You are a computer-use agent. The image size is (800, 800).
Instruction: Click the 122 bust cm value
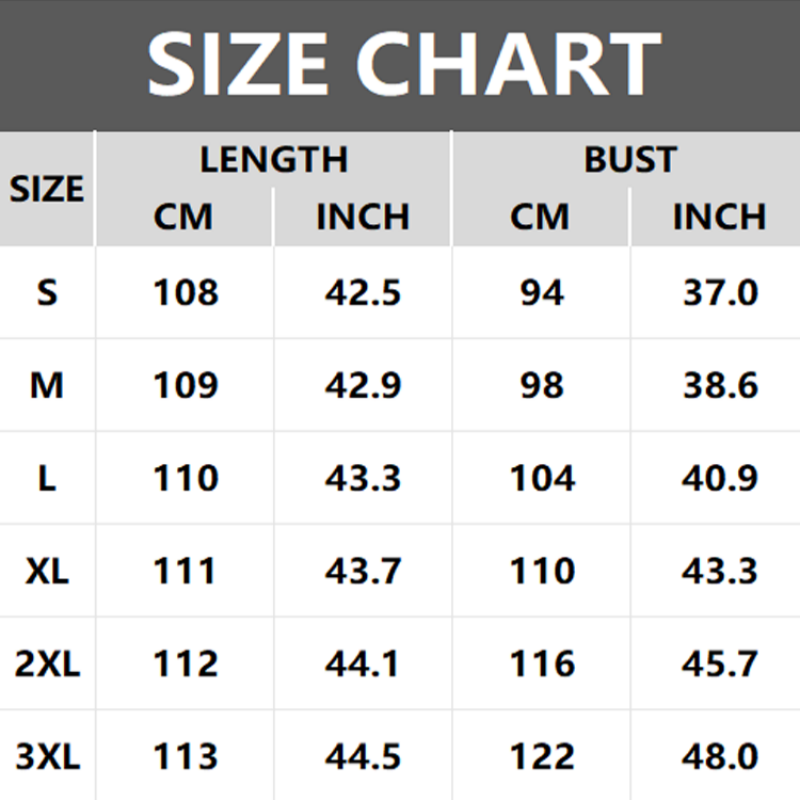coord(542,757)
